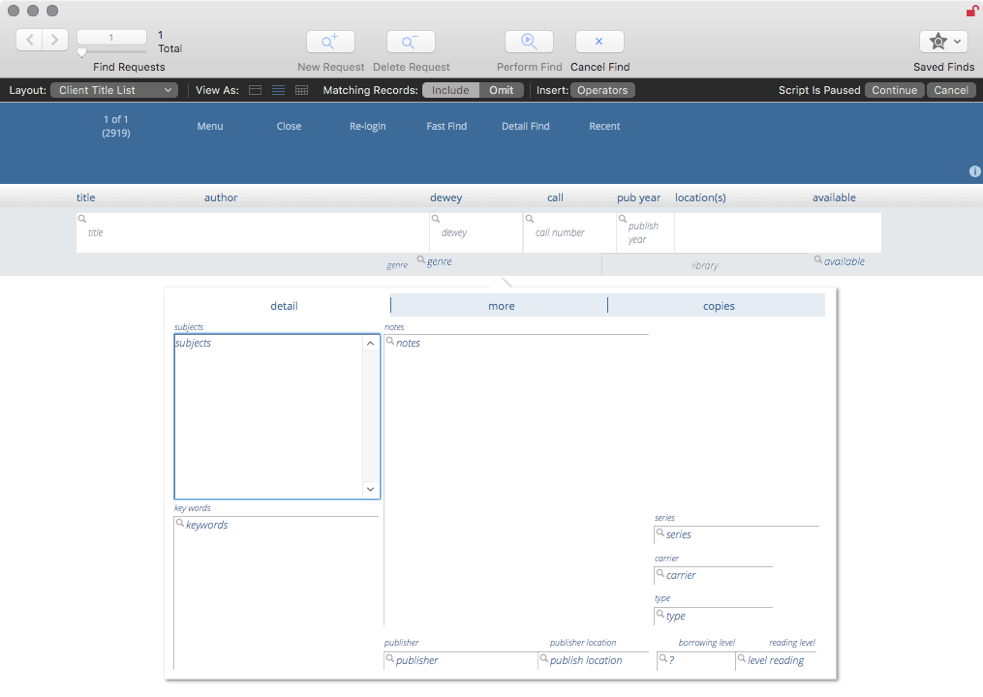The width and height of the screenshot is (983, 697).
Task: Click the Cancel Find X icon
Action: click(599, 42)
